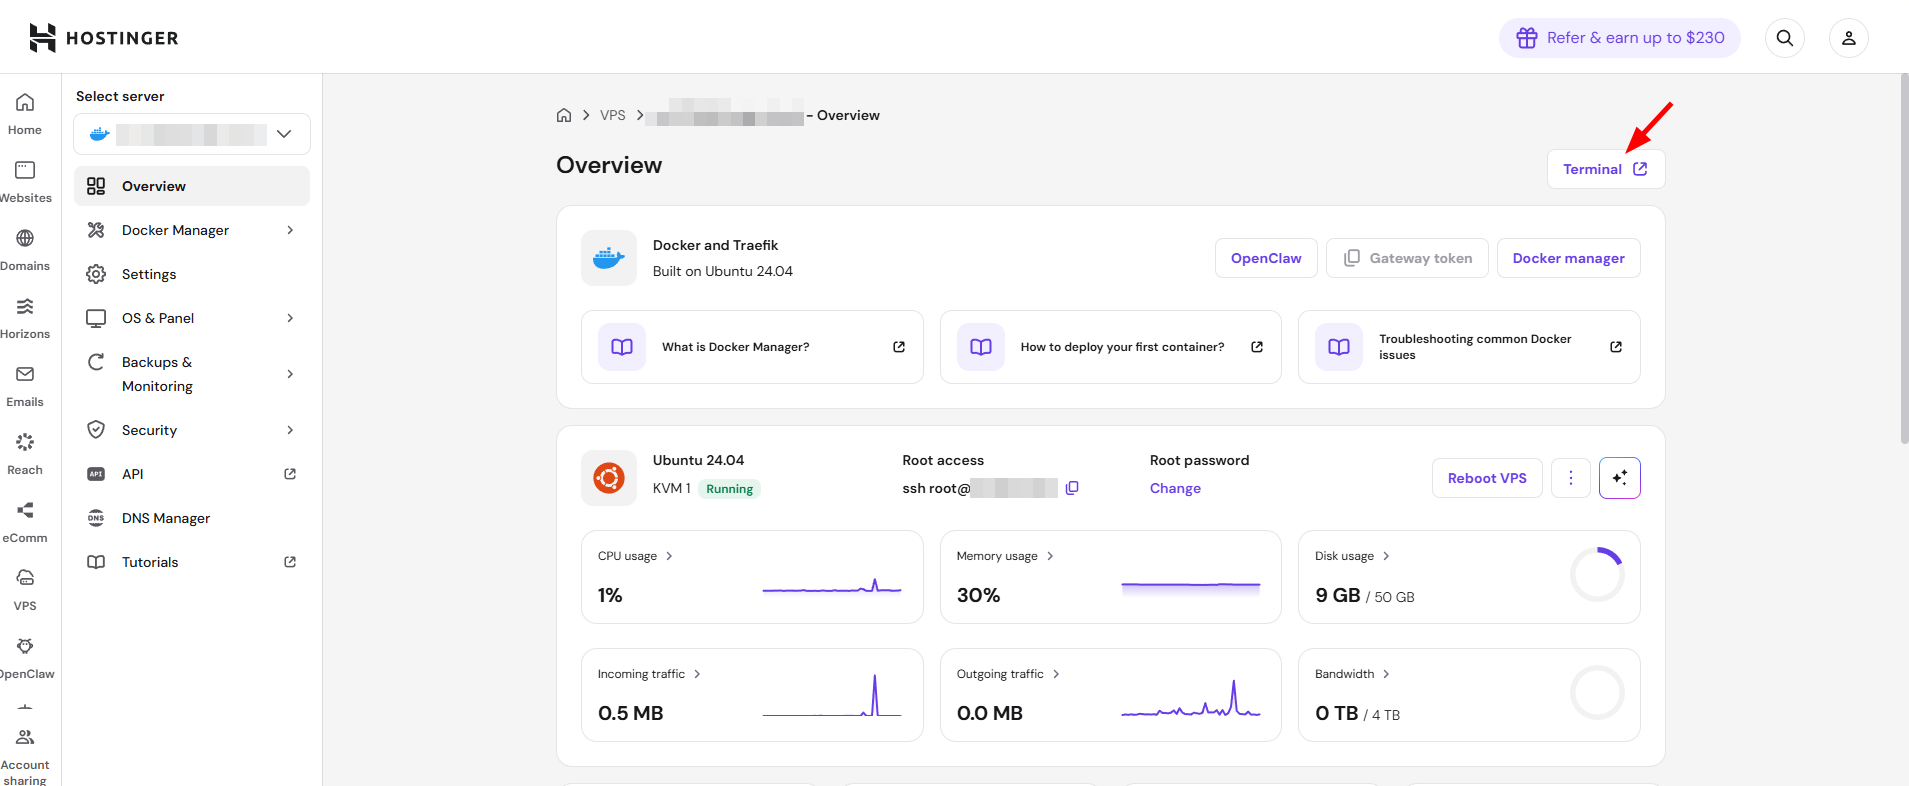The image size is (1909, 786).
Task: Open What is Docker Manager article
Action: pyautogui.click(x=752, y=347)
